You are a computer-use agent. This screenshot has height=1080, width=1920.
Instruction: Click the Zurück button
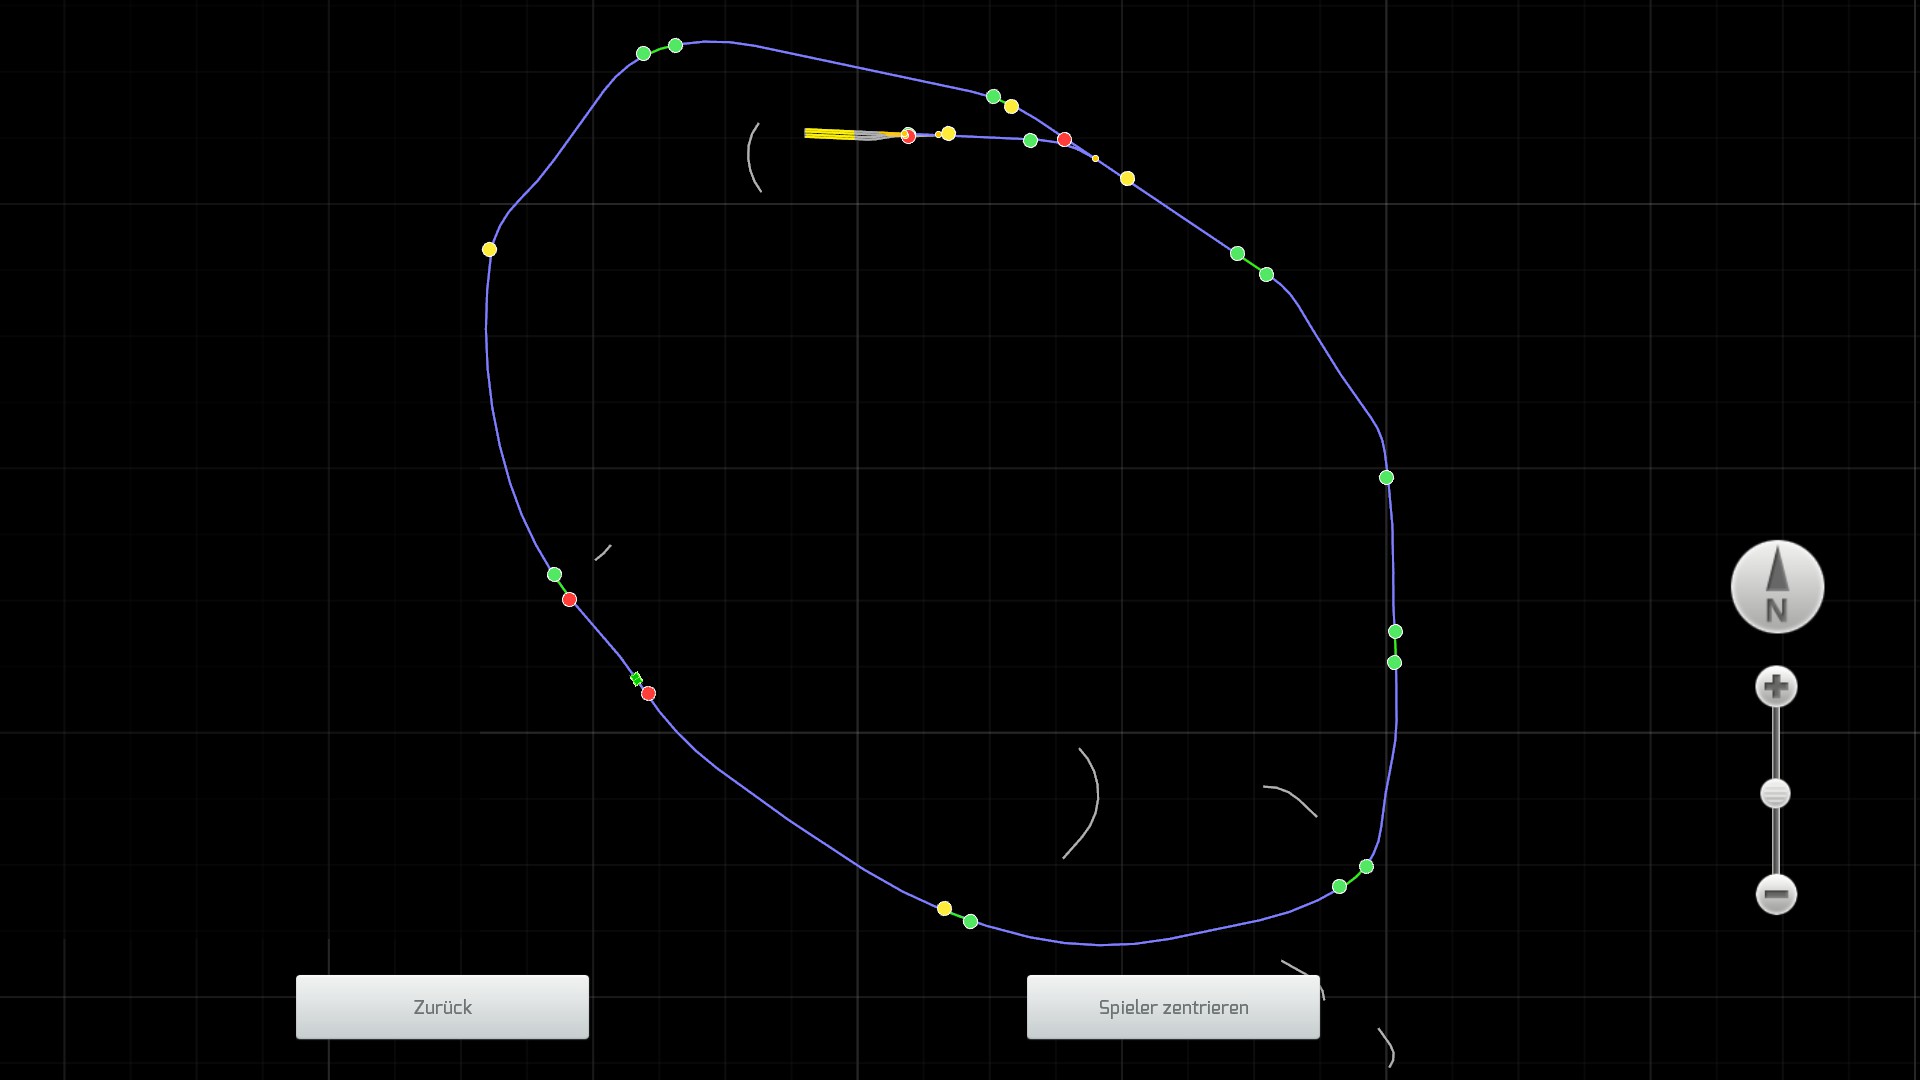pos(442,1007)
